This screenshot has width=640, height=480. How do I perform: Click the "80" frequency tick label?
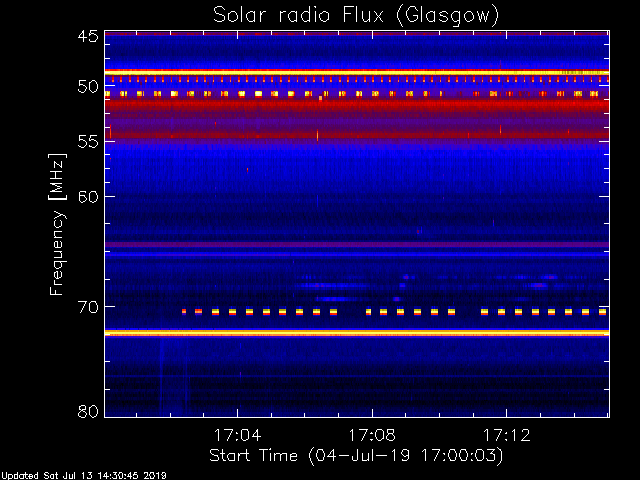tap(88, 411)
